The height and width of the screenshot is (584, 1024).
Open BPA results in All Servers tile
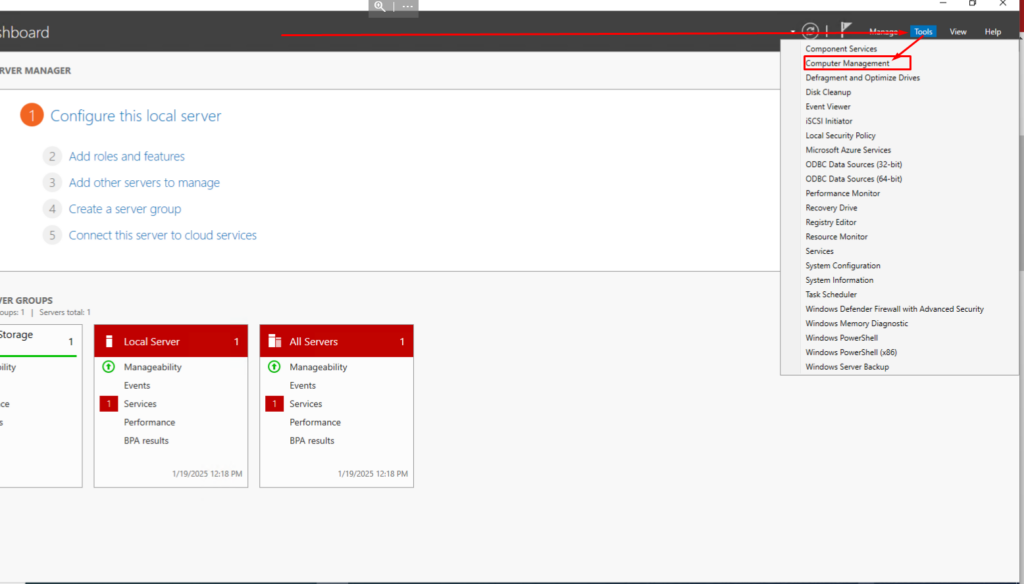pyautogui.click(x=312, y=441)
